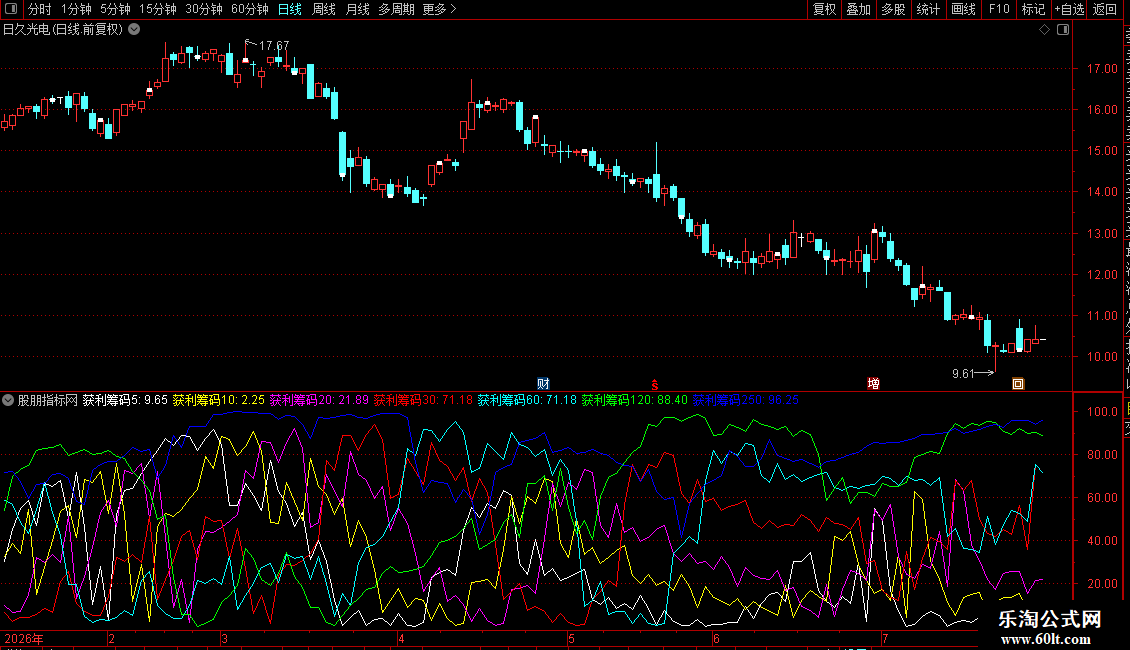Toggle the right side panel icon
Screen dimensions: 1130x650
(1063, 30)
